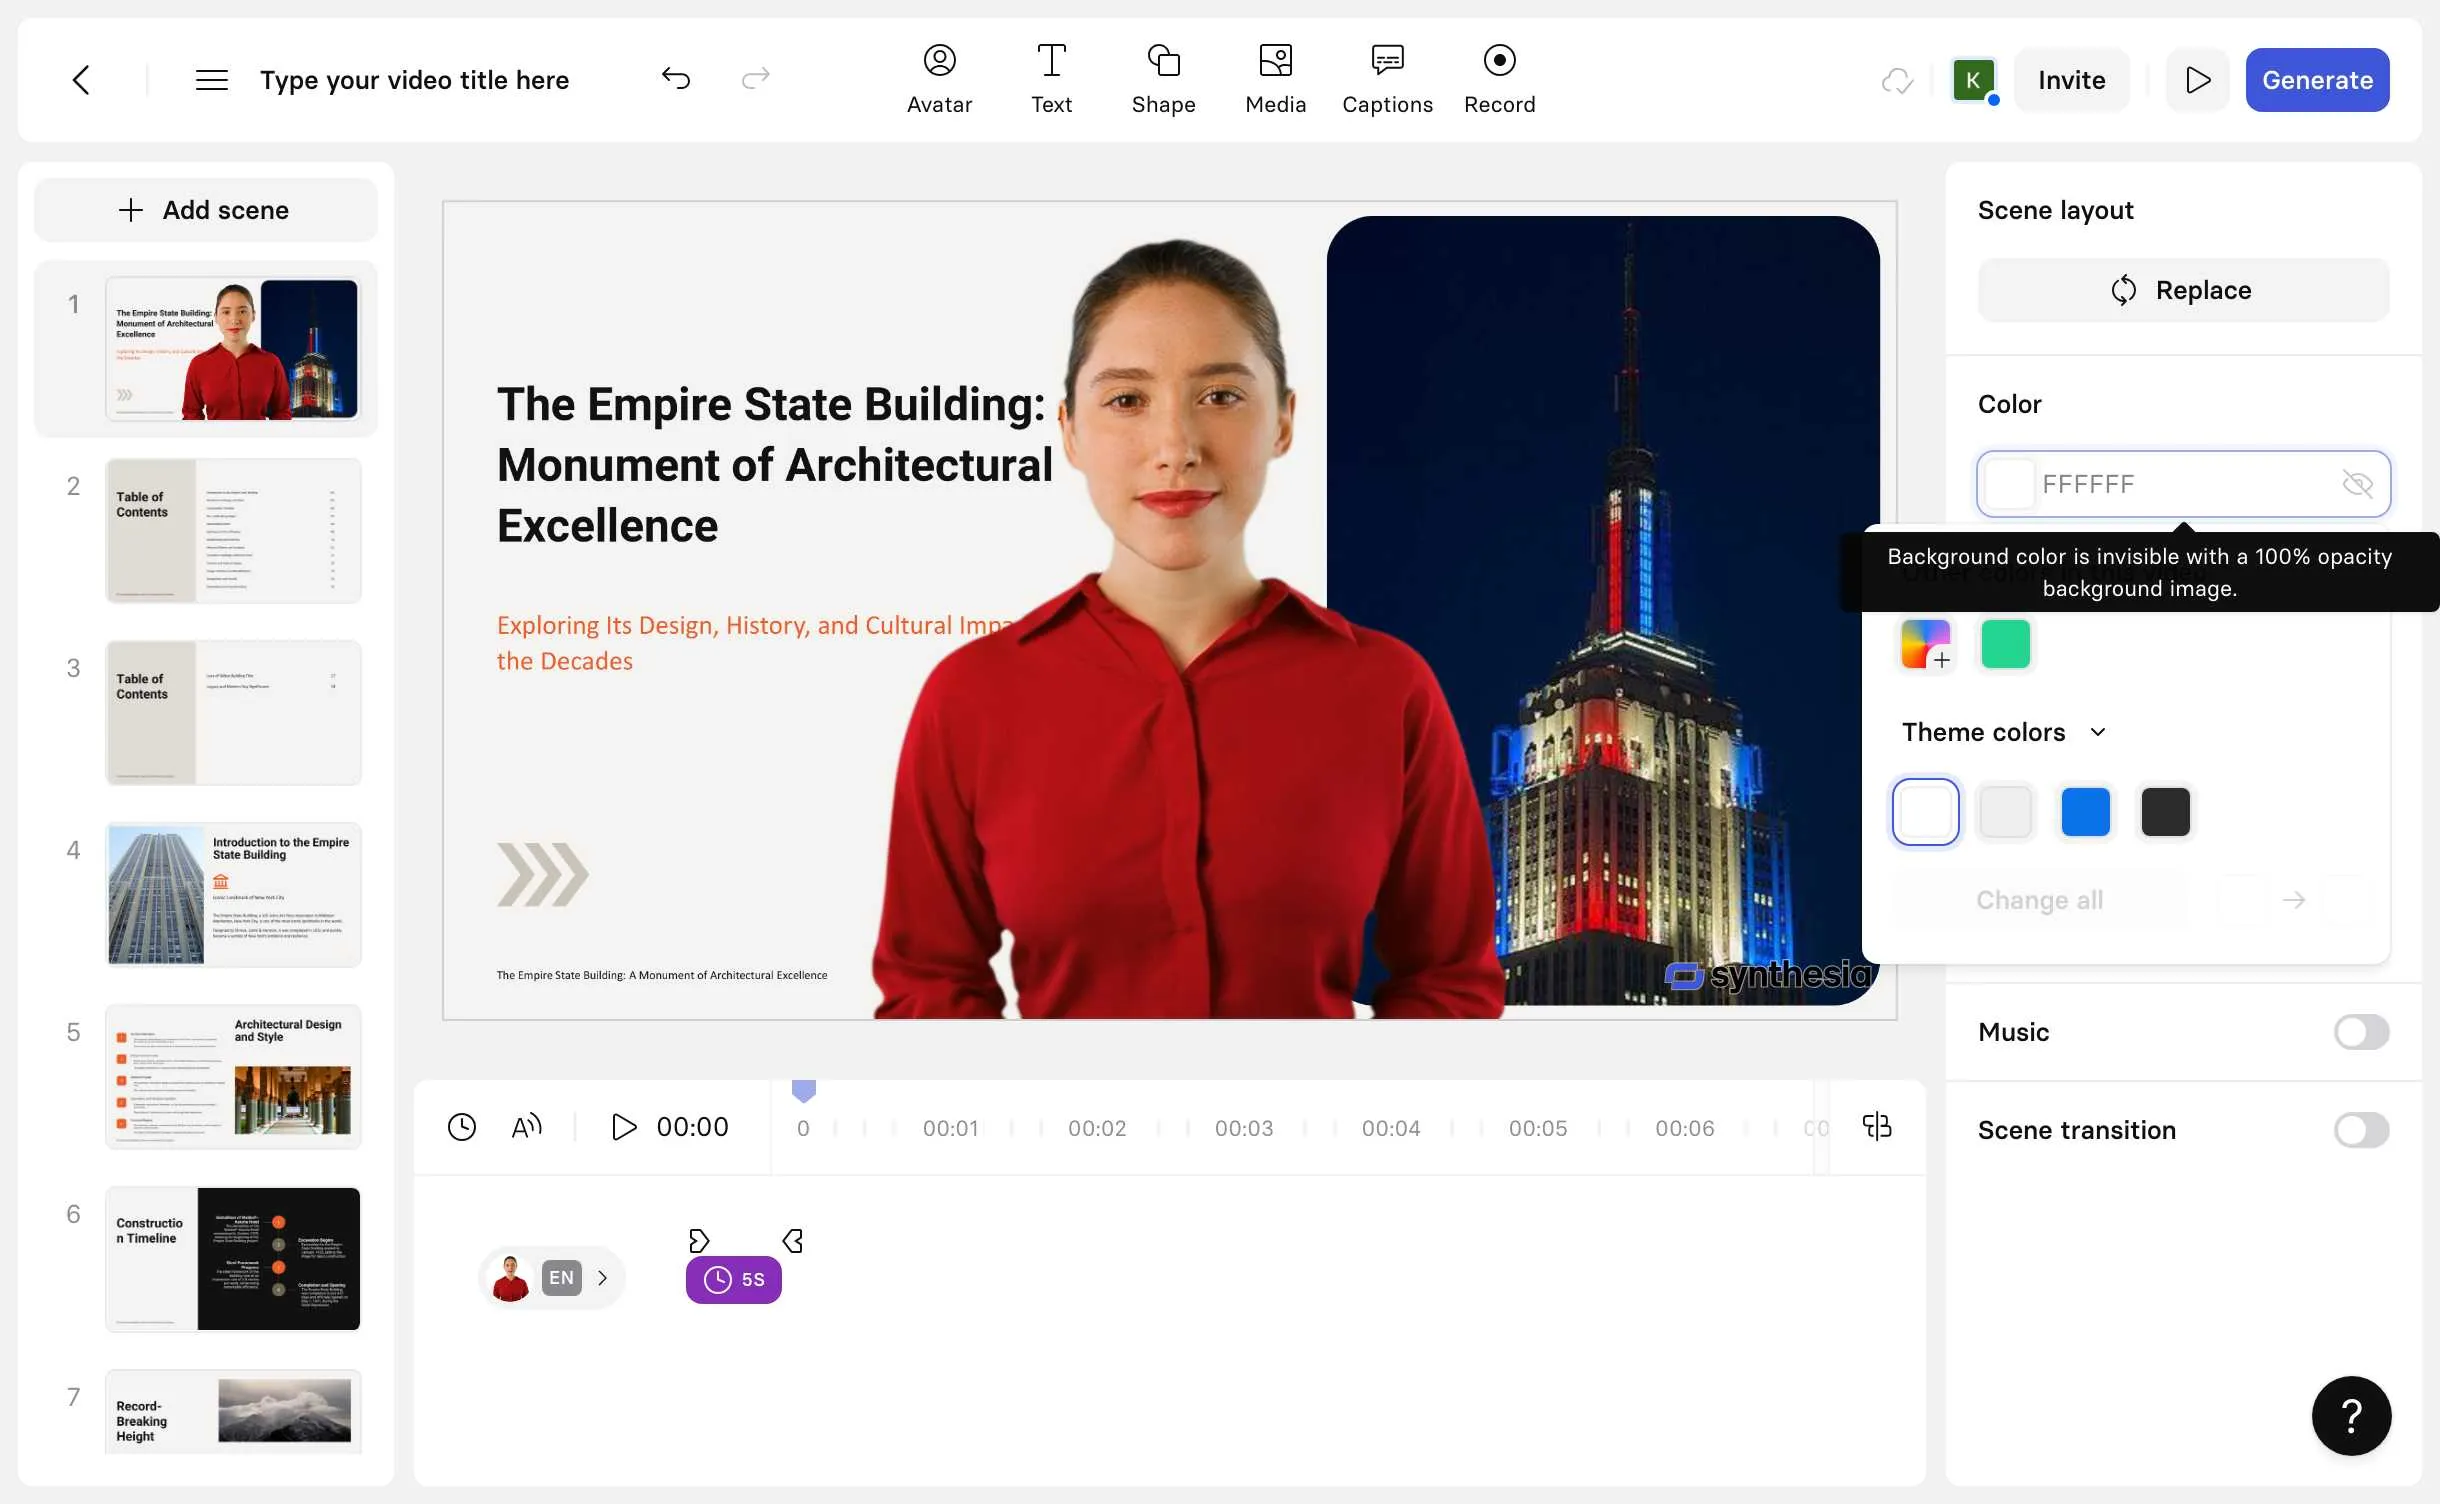The image size is (2440, 1504).
Task: Select the blue theme color swatch
Action: tap(2085, 812)
